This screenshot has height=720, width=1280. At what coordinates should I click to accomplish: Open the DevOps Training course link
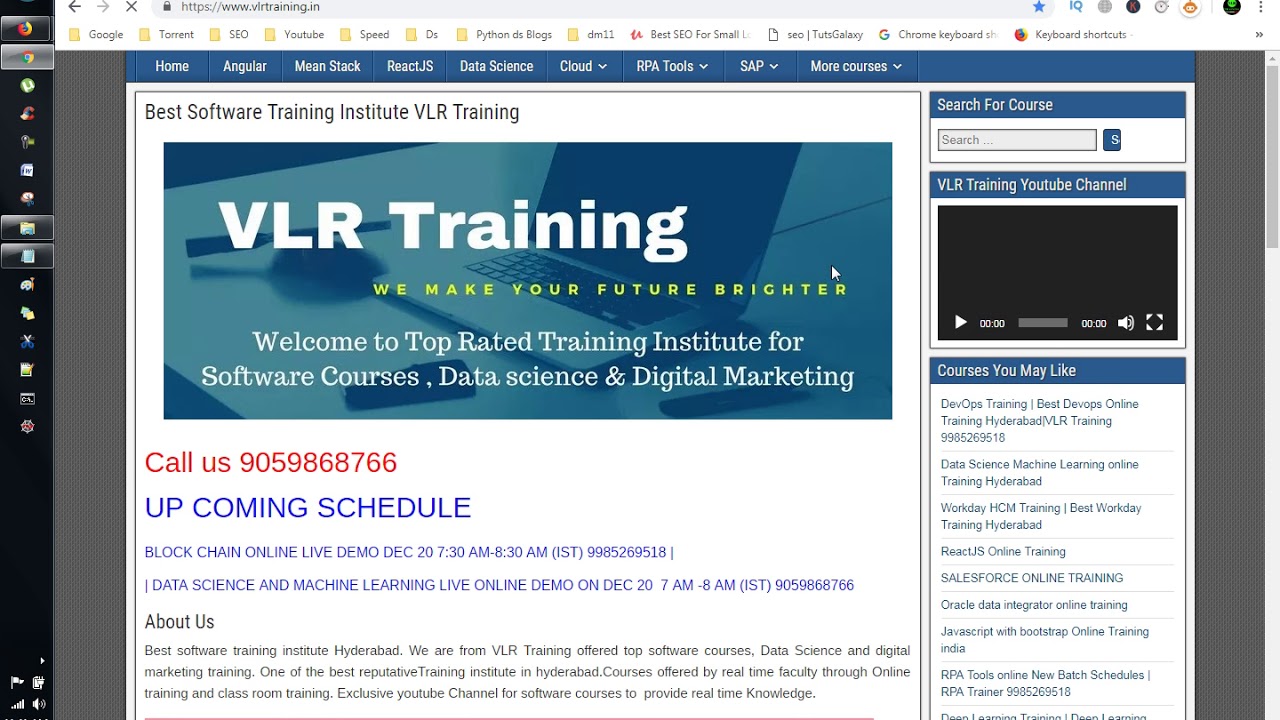pyautogui.click(x=1040, y=421)
